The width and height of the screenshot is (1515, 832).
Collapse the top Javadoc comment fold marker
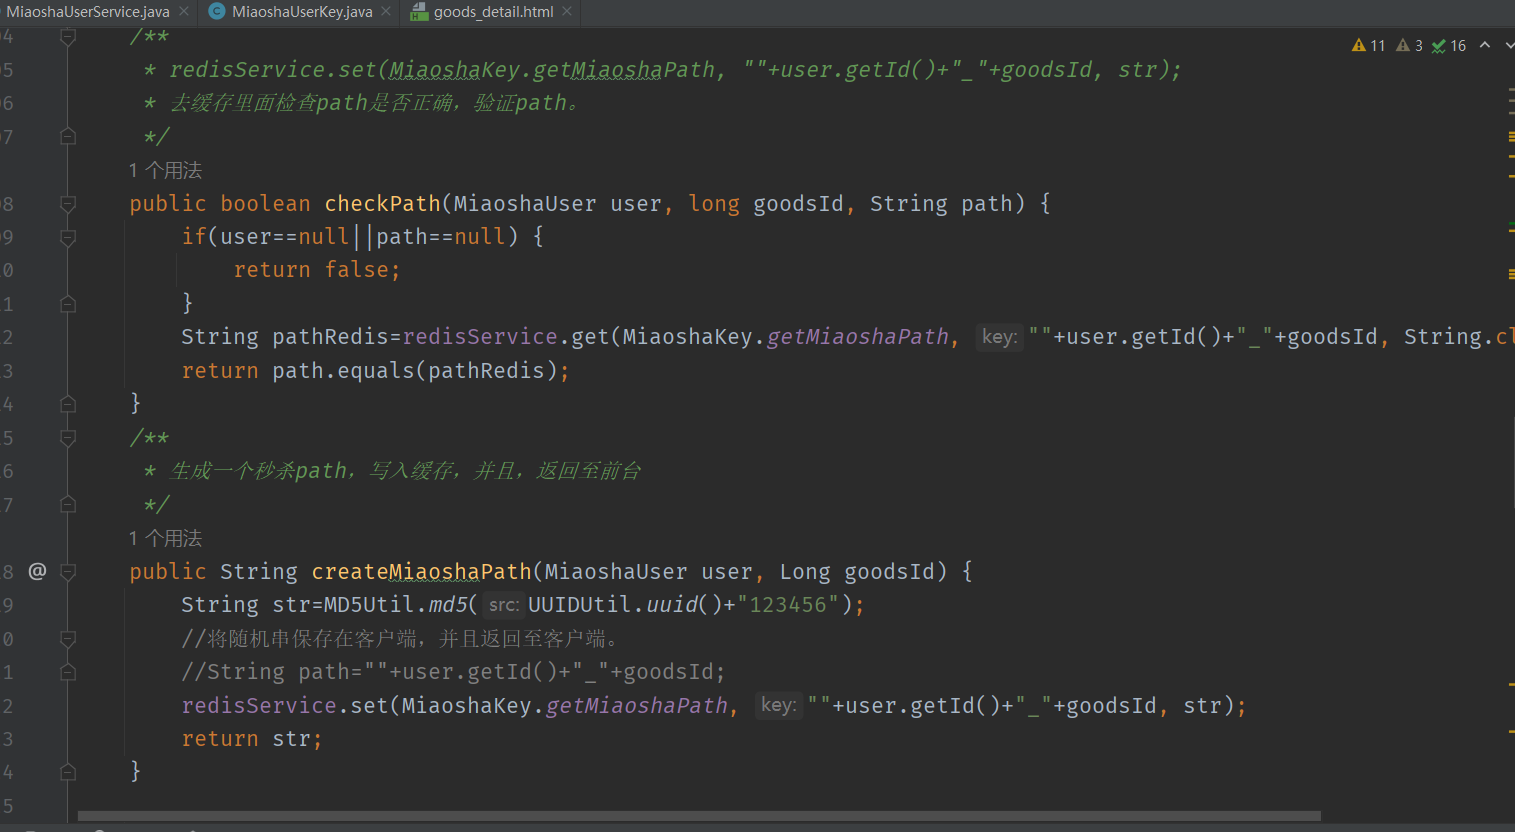coord(68,37)
